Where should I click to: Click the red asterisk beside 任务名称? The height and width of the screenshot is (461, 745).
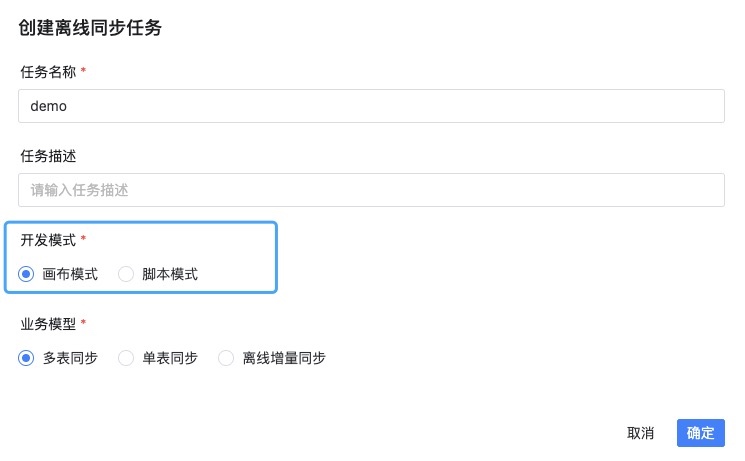tap(83, 72)
